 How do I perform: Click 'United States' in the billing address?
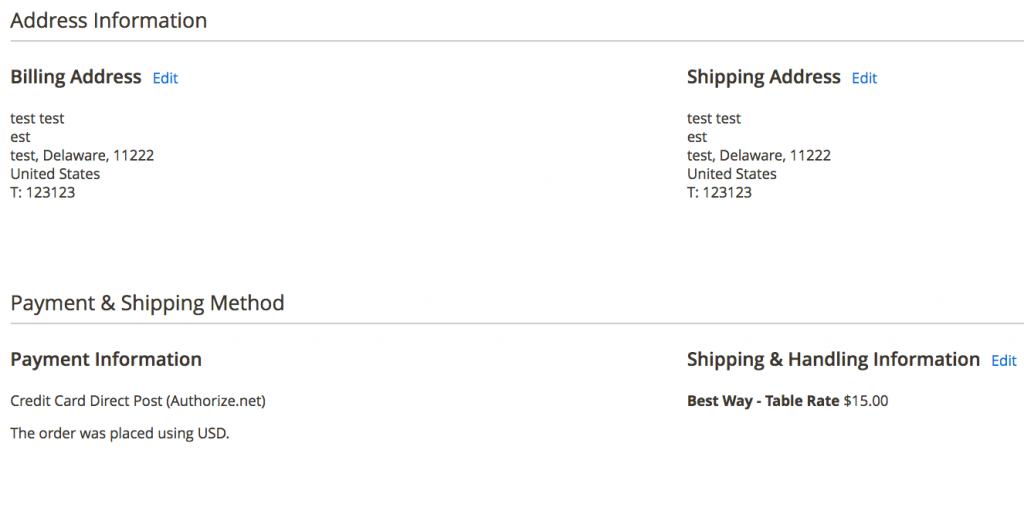click(55, 174)
